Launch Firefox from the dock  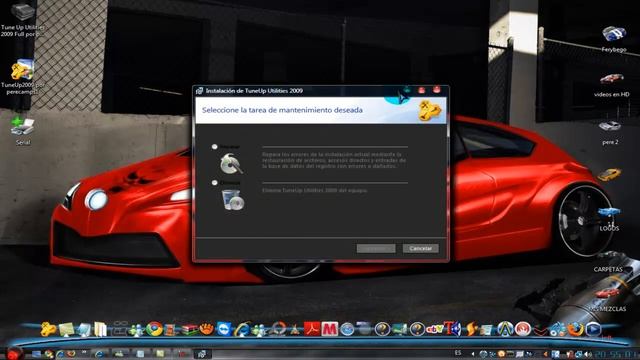coord(576,329)
